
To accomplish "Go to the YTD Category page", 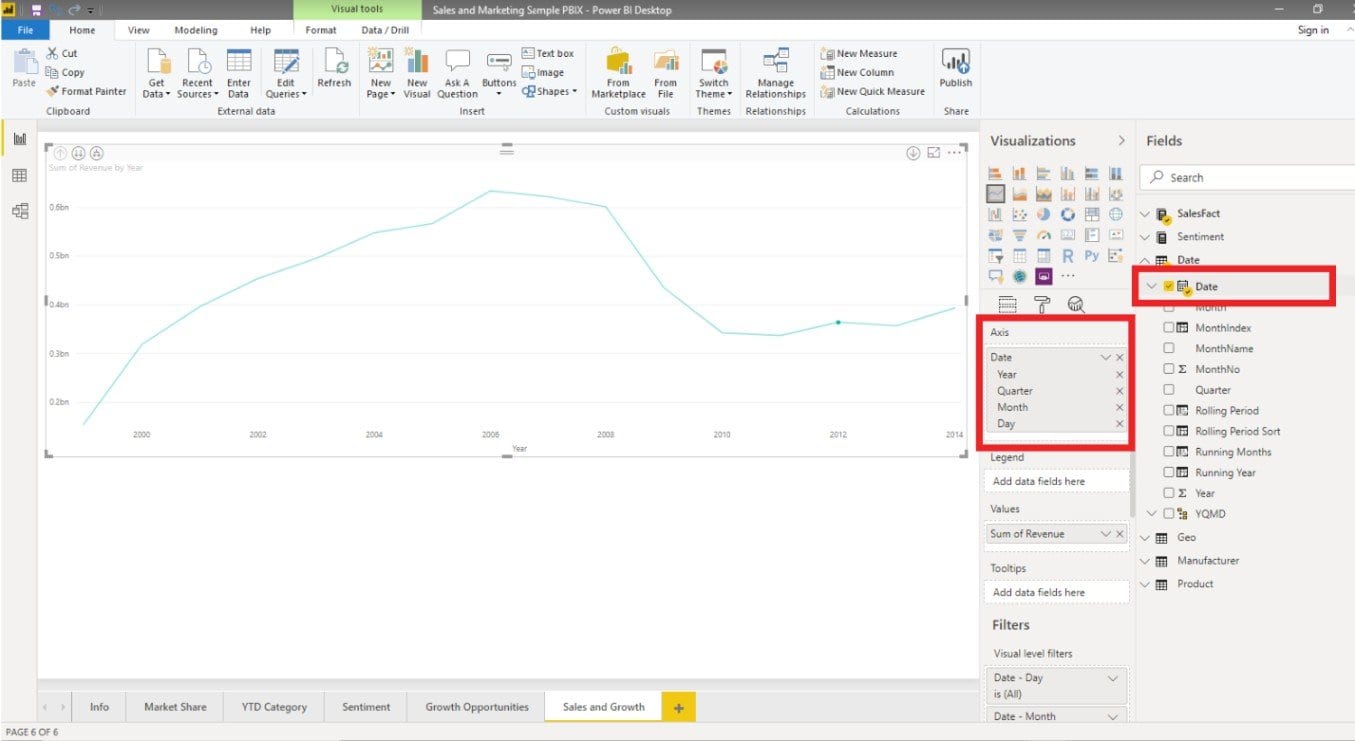I will (274, 707).
